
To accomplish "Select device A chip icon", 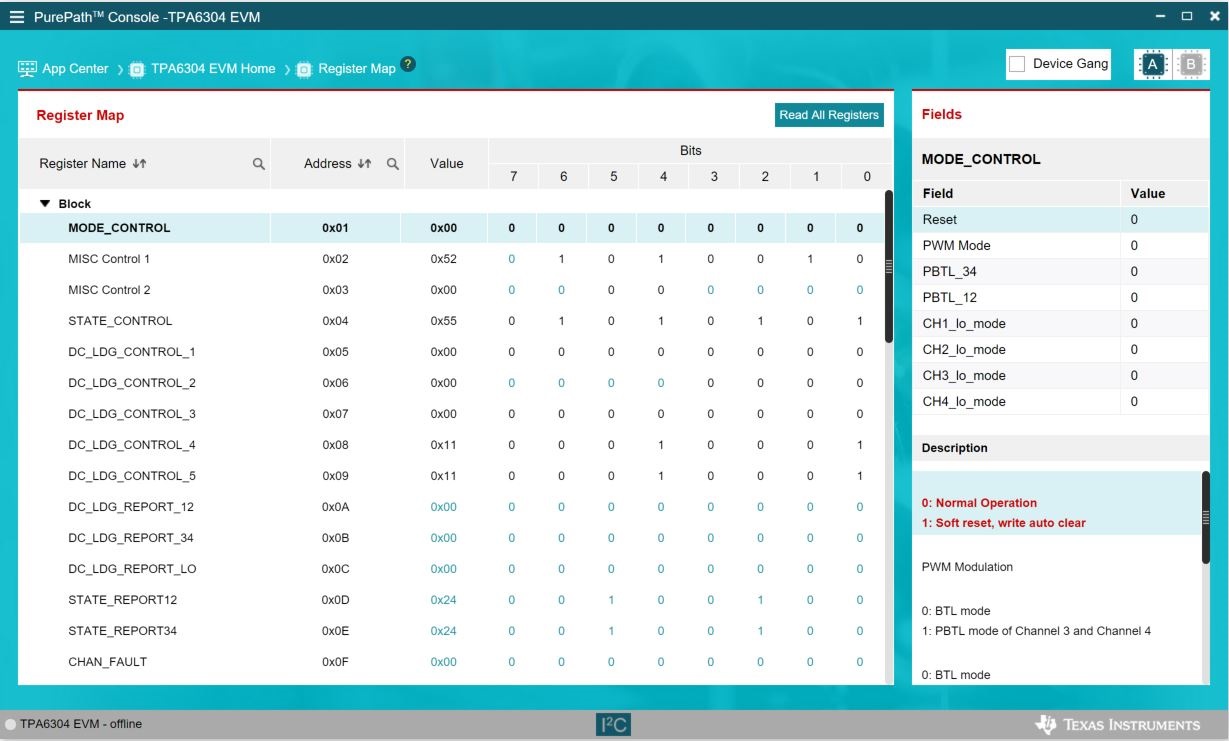I will pos(1152,65).
